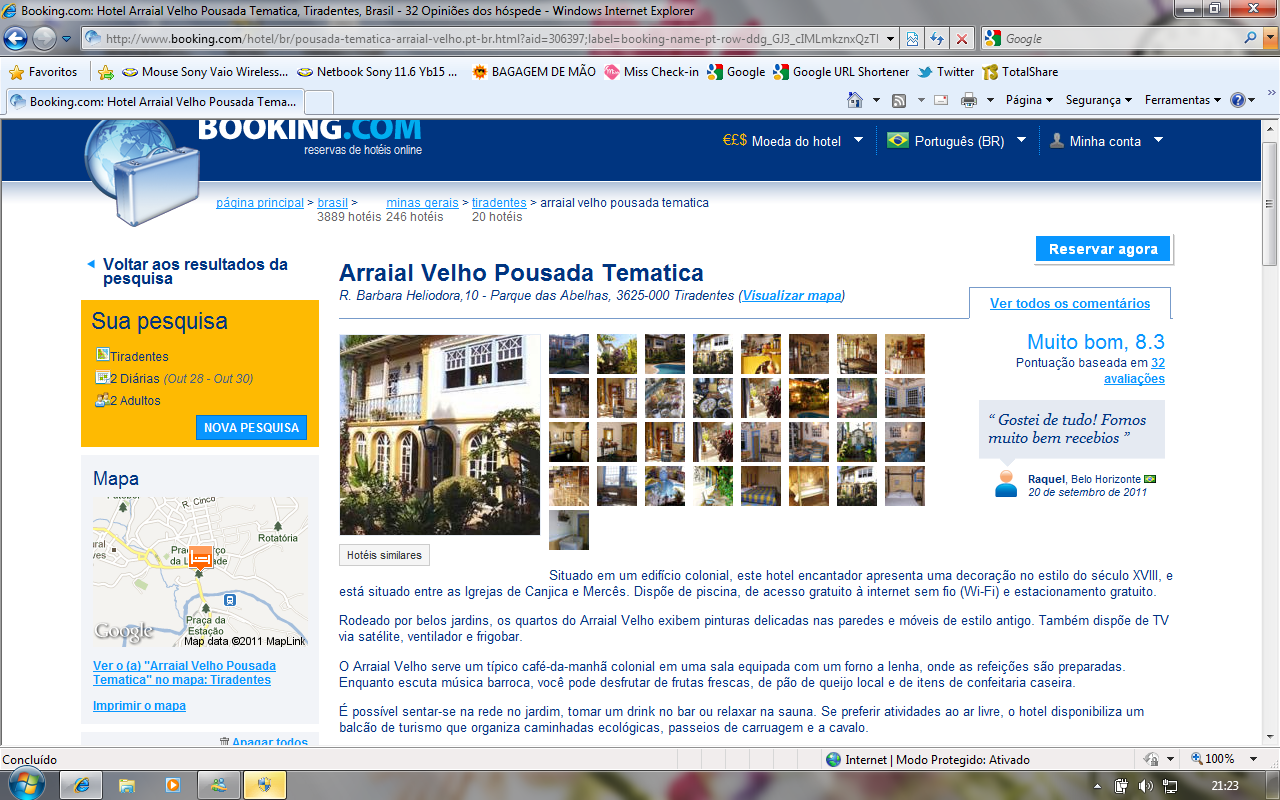Click the search magnifier icon in Google box
The width and height of the screenshot is (1280, 800).
click(x=1250, y=39)
